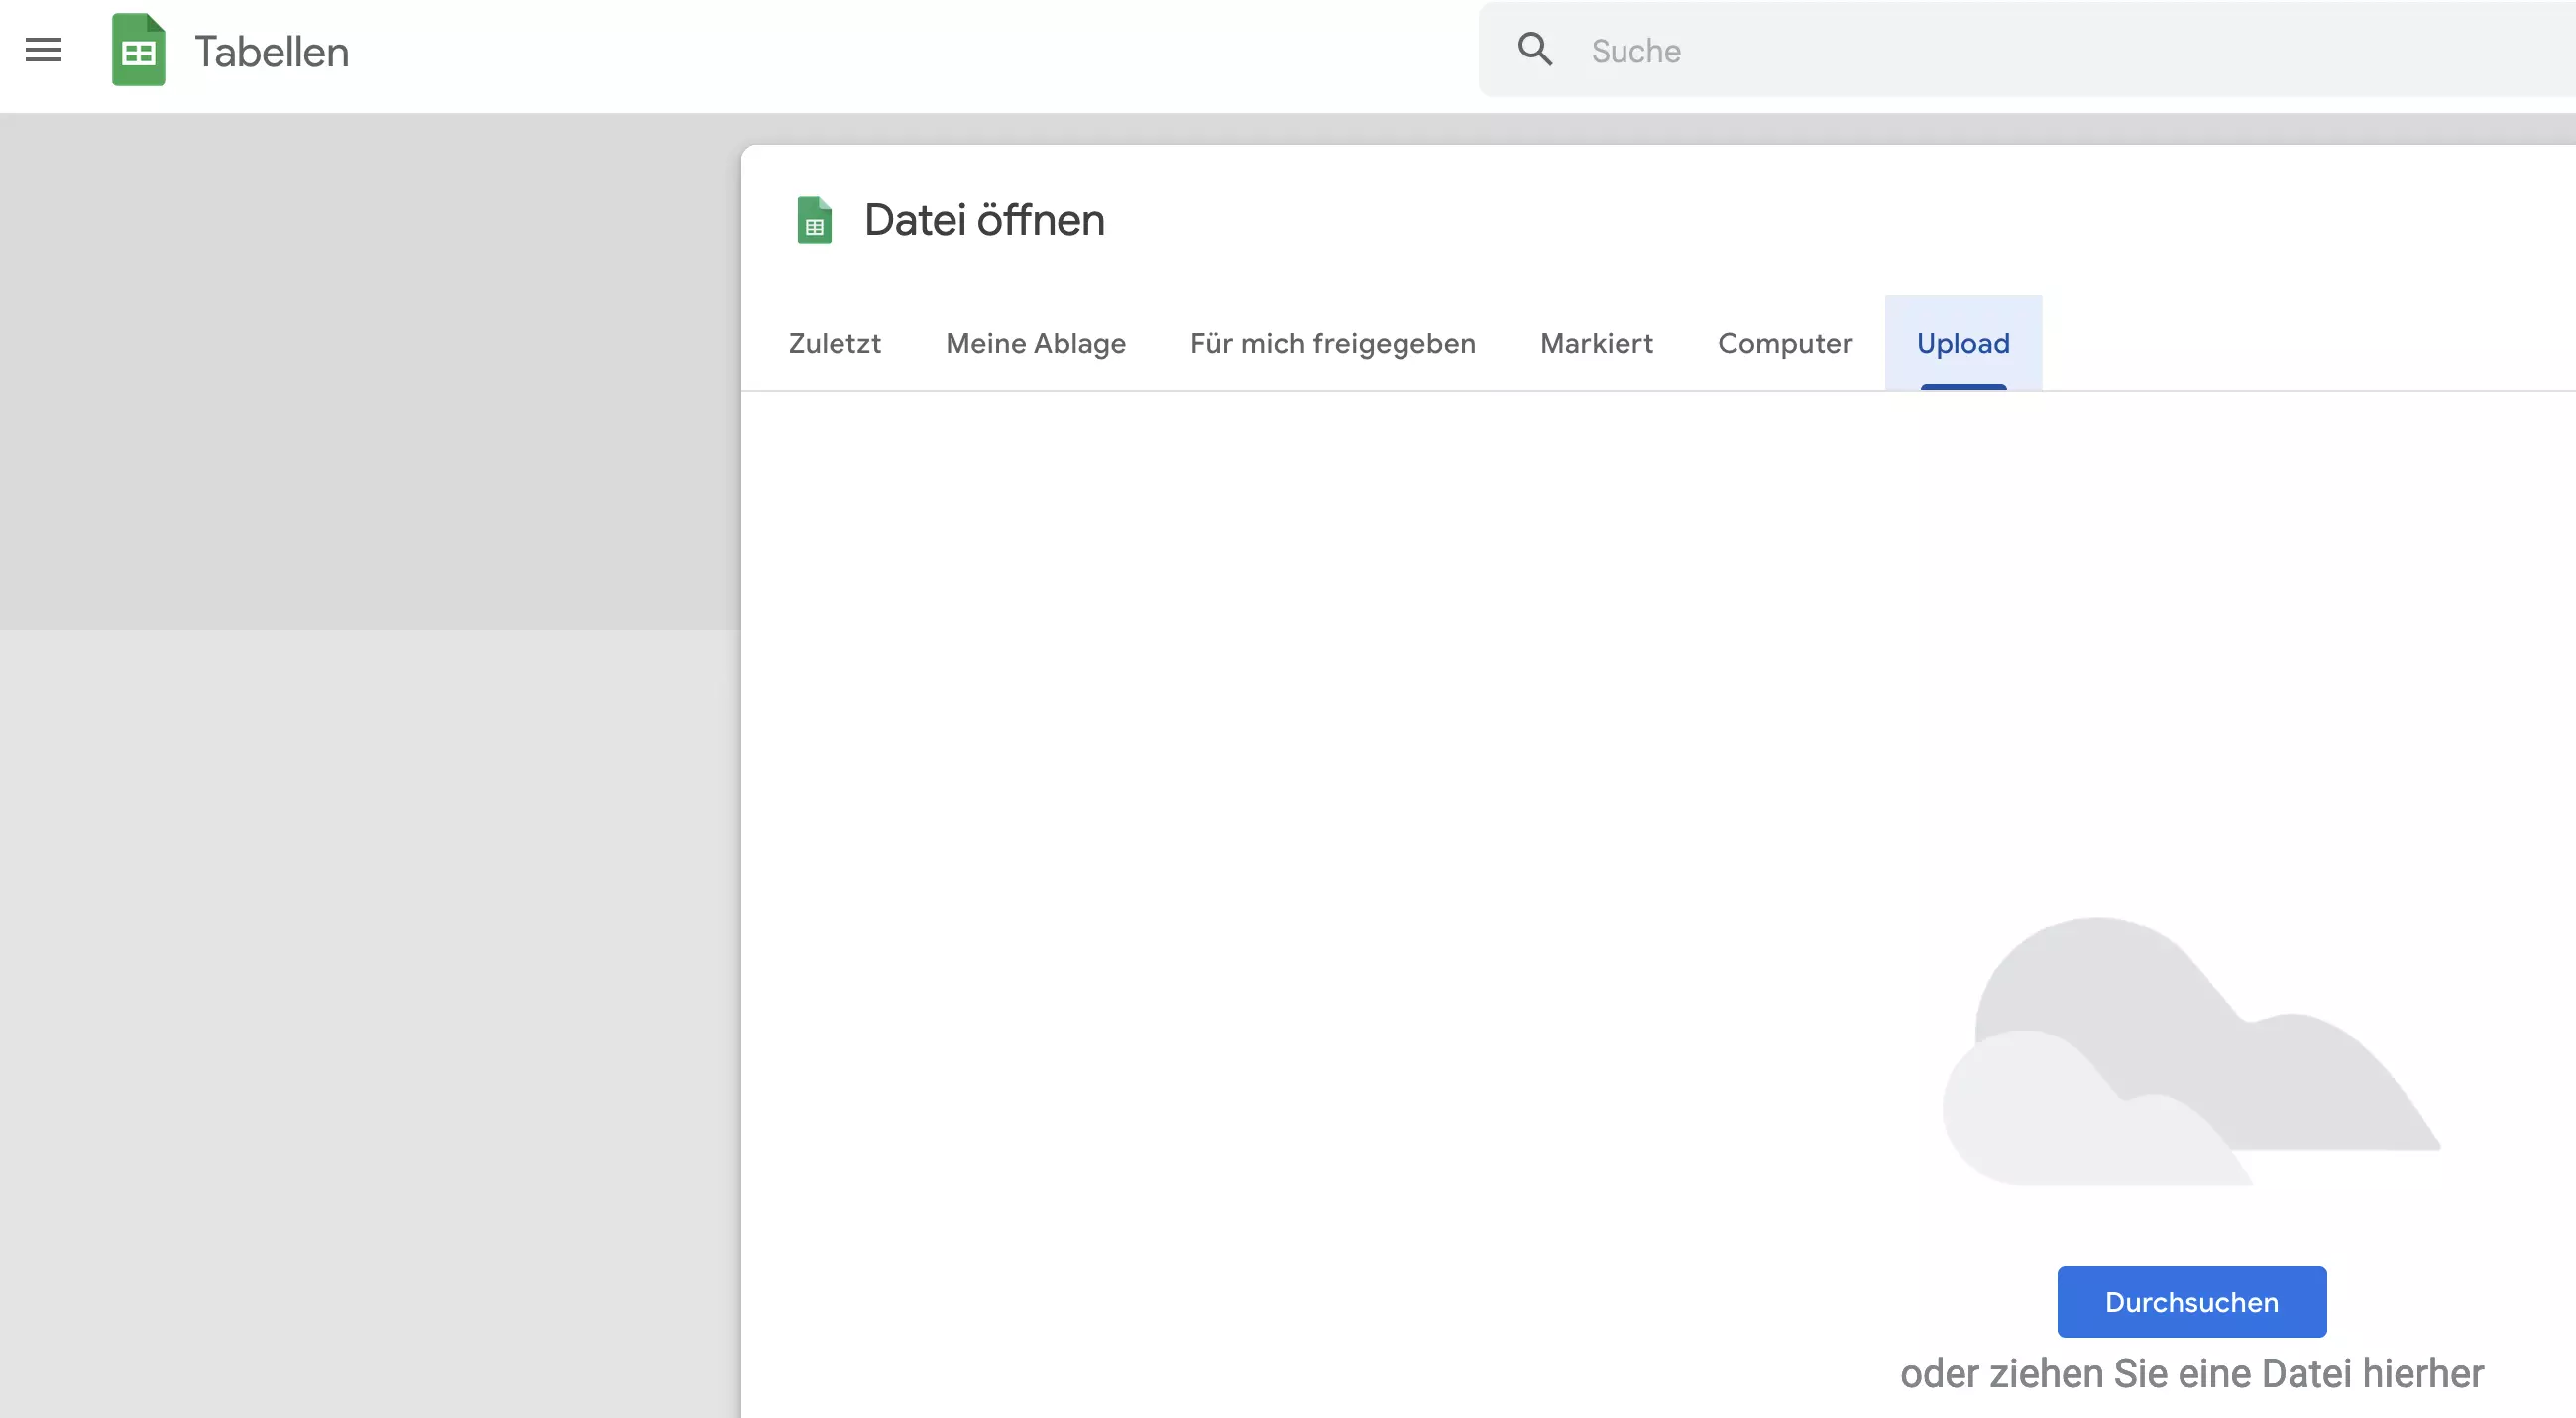This screenshot has height=1418, width=2576.
Task: Click the Google Sheets icon in header
Action: coord(136,49)
